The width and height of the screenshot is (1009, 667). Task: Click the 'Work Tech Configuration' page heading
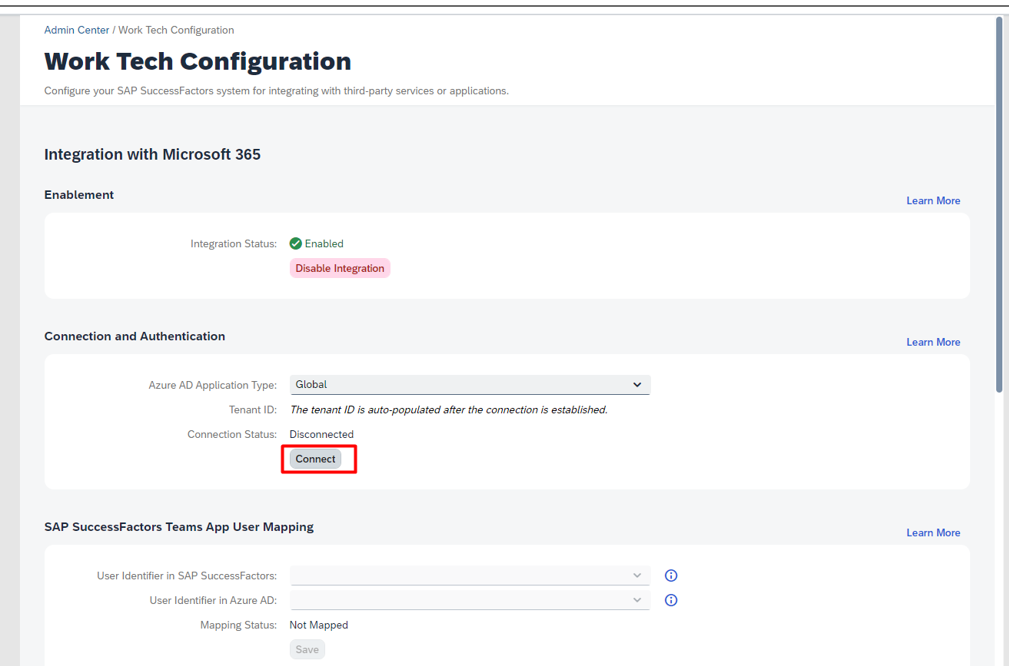pos(198,62)
